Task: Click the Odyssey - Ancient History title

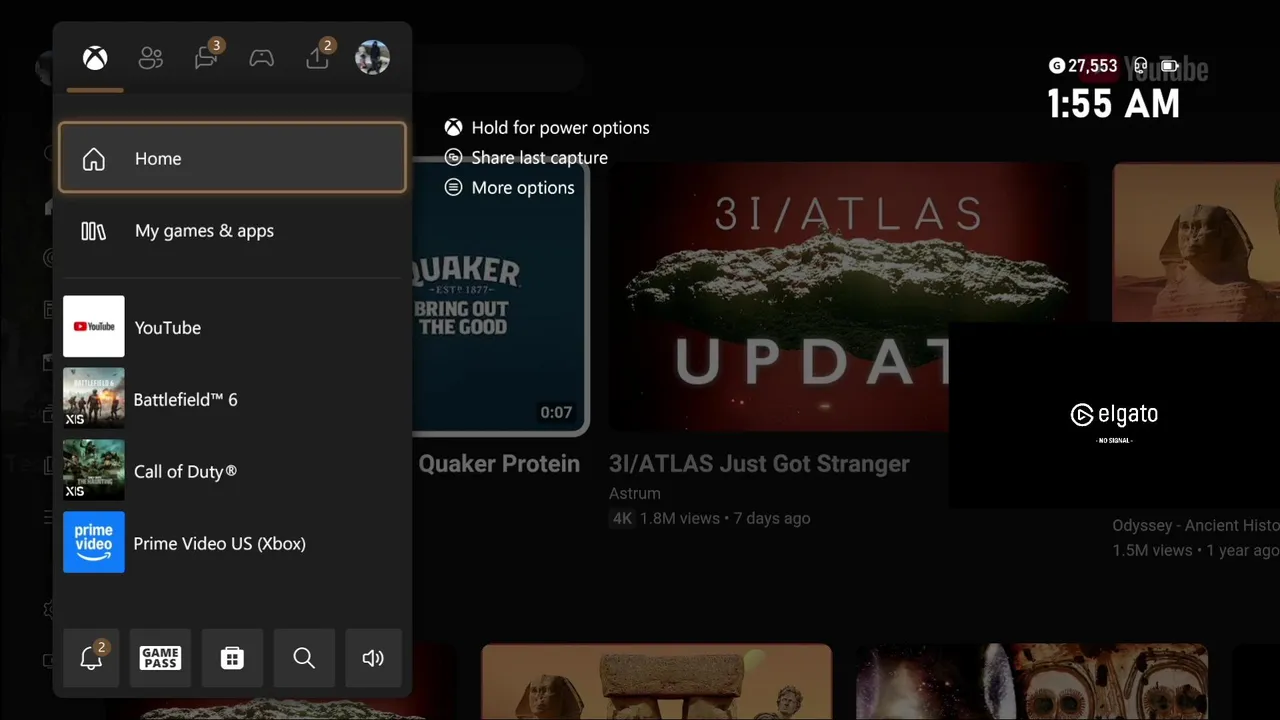Action: [1196, 525]
